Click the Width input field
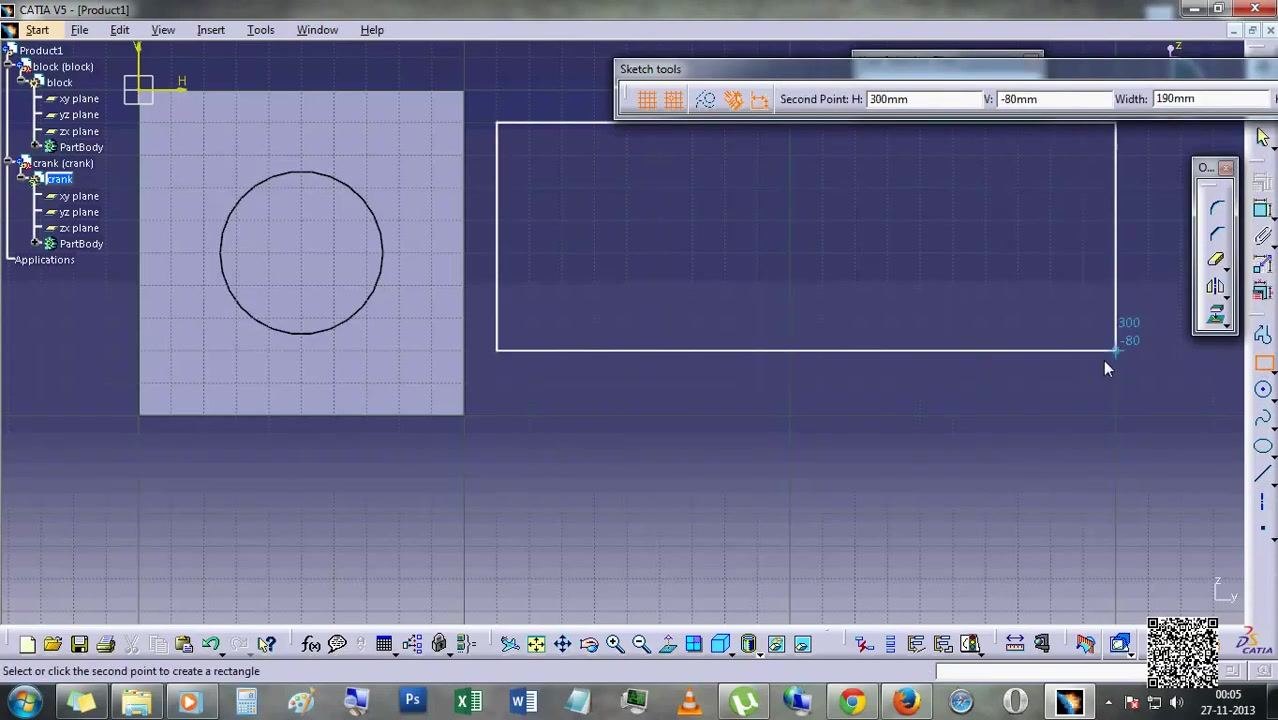1278x720 pixels. (x=1212, y=99)
